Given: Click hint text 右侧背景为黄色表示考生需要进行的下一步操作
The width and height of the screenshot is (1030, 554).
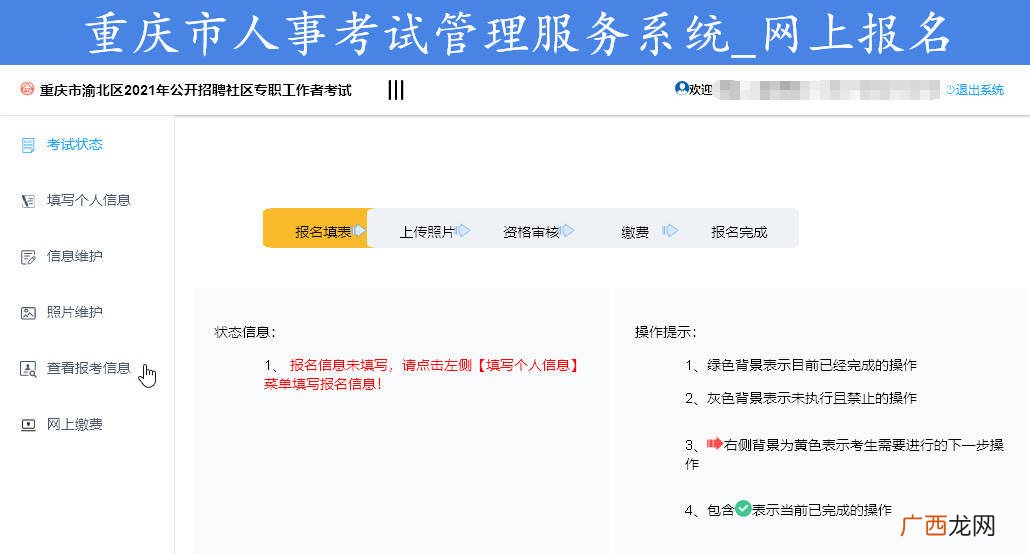Looking at the screenshot, I should (x=845, y=454).
